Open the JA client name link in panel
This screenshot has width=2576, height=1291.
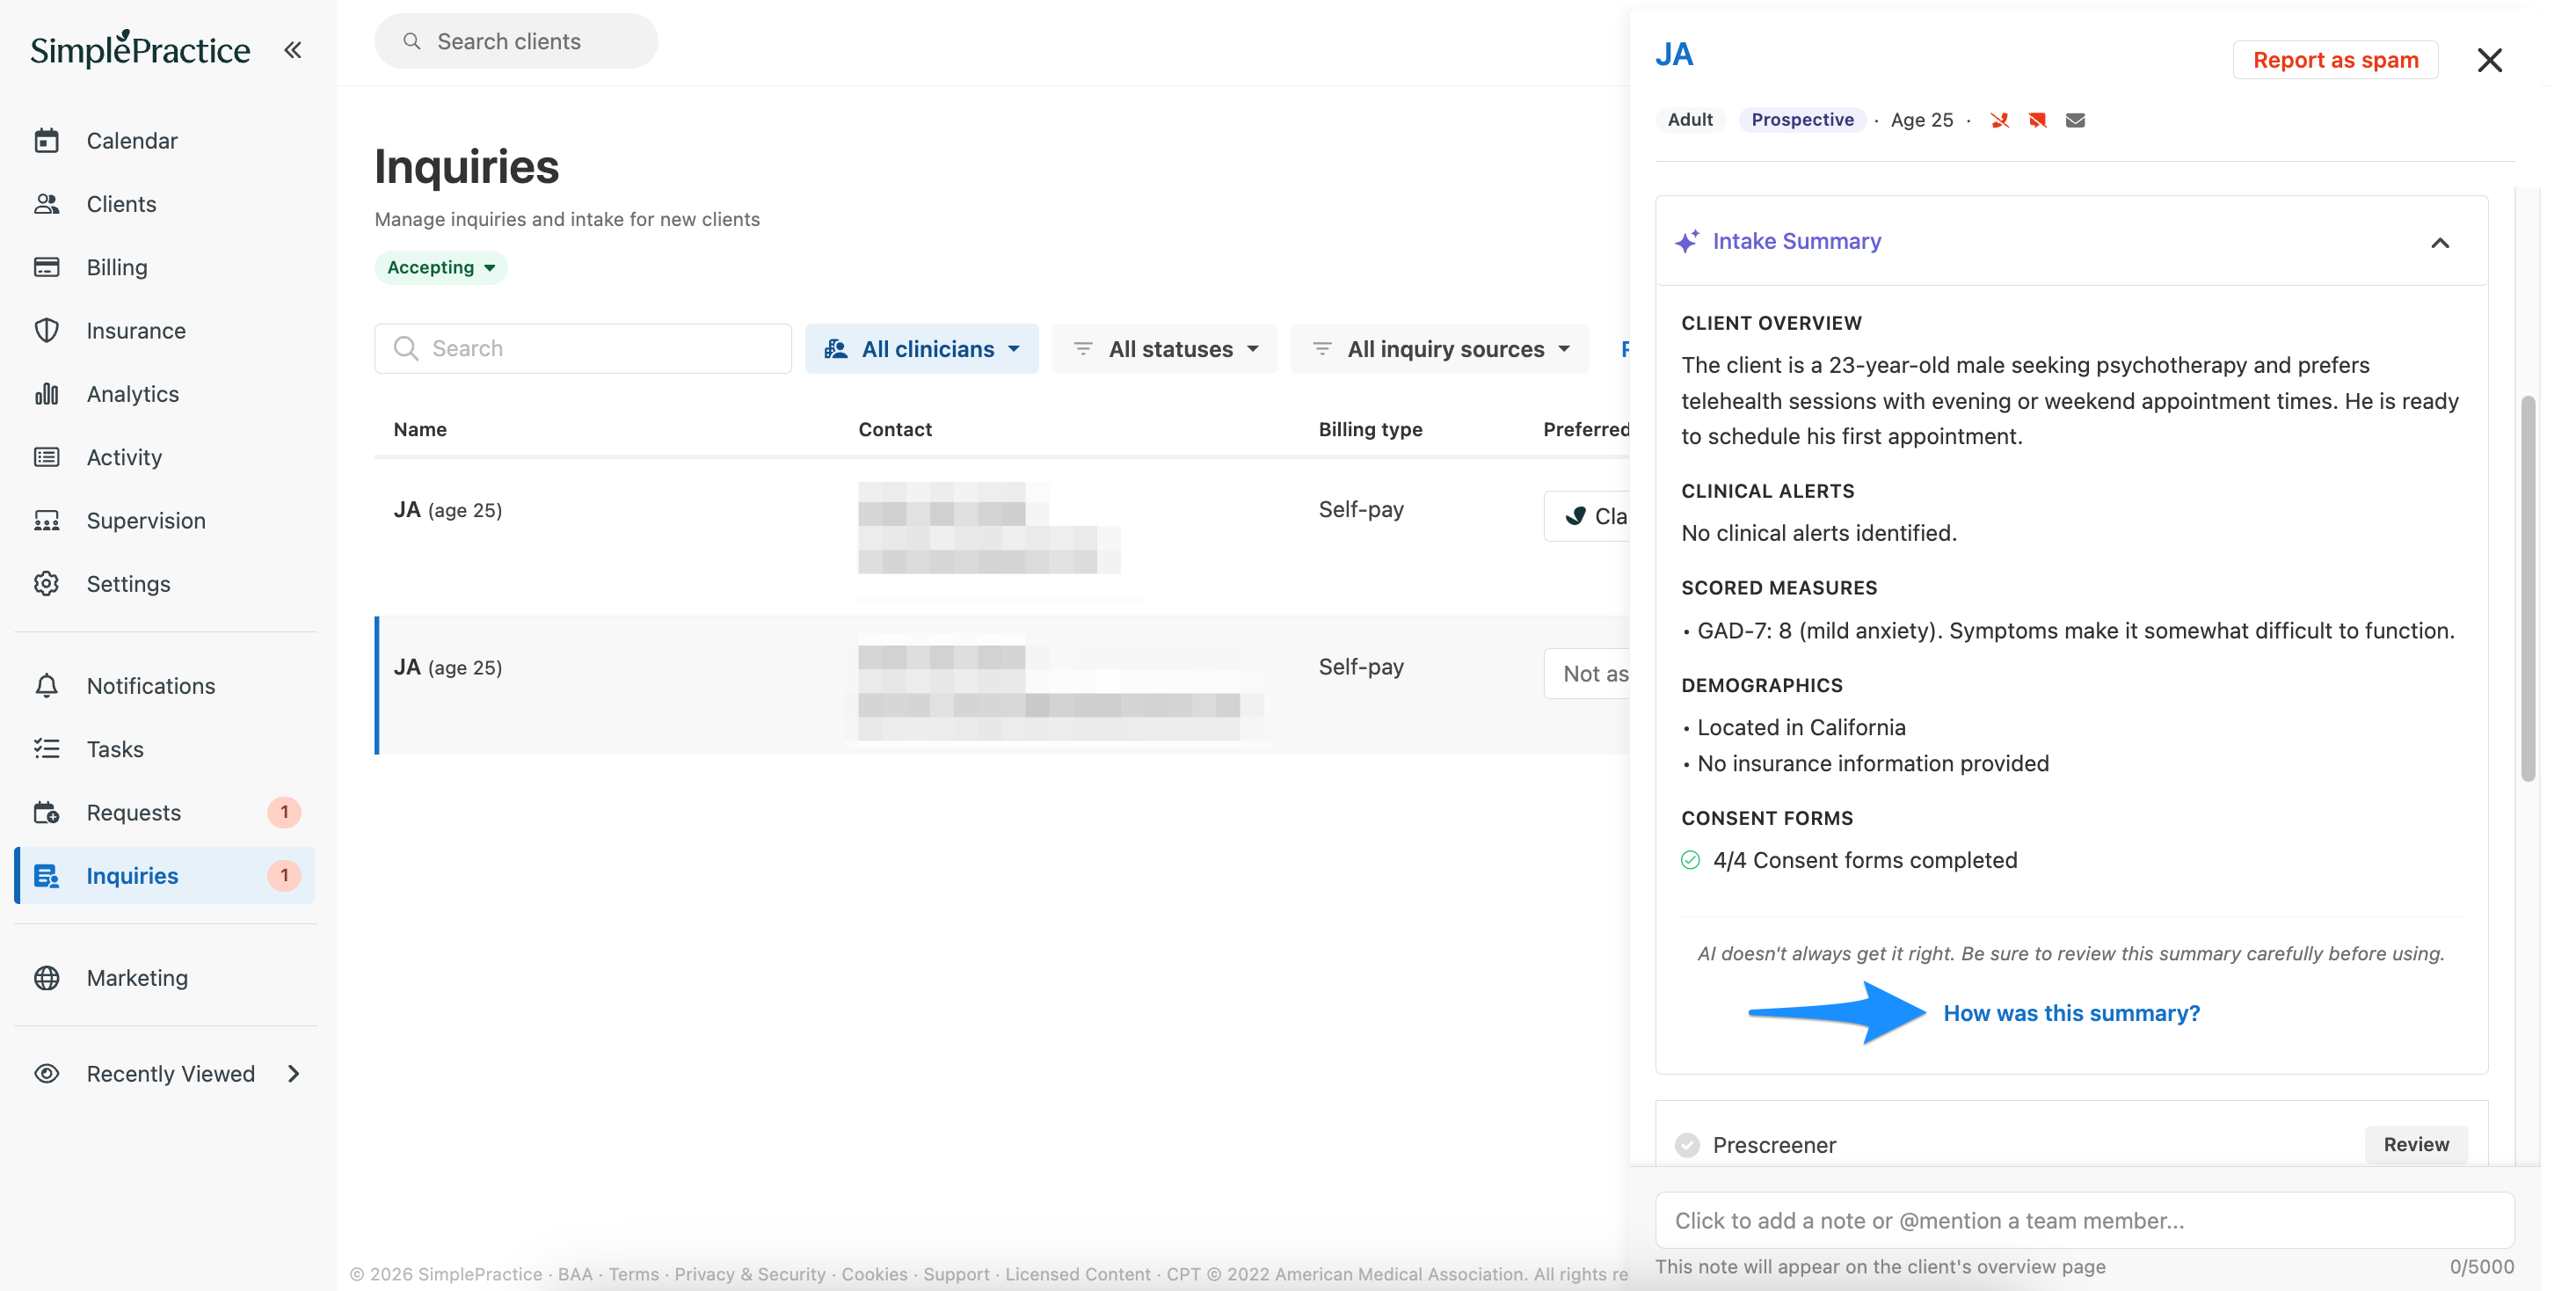click(x=1674, y=54)
